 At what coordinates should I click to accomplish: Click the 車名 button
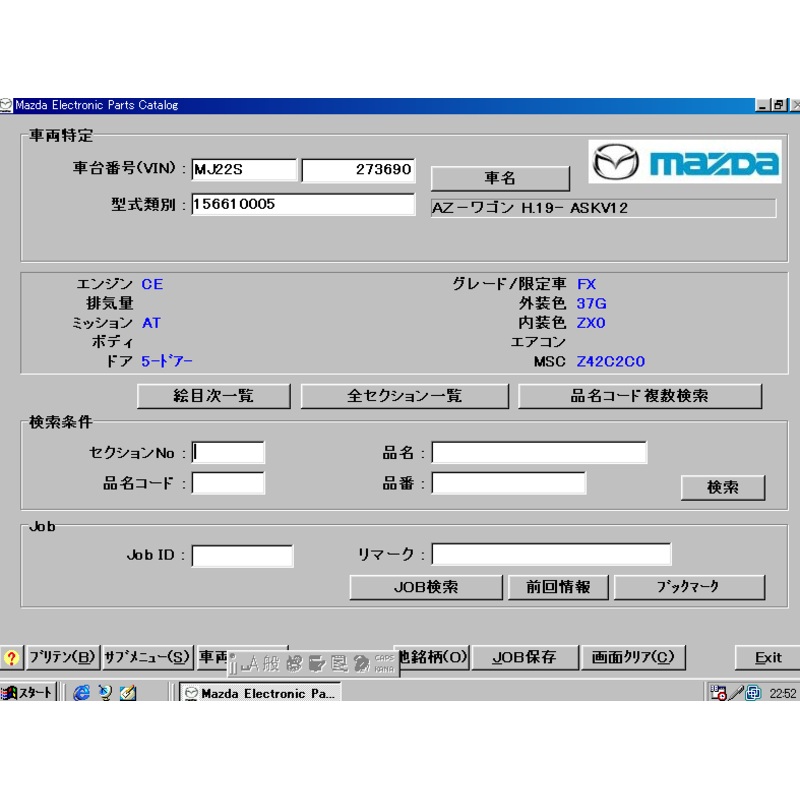(500, 178)
